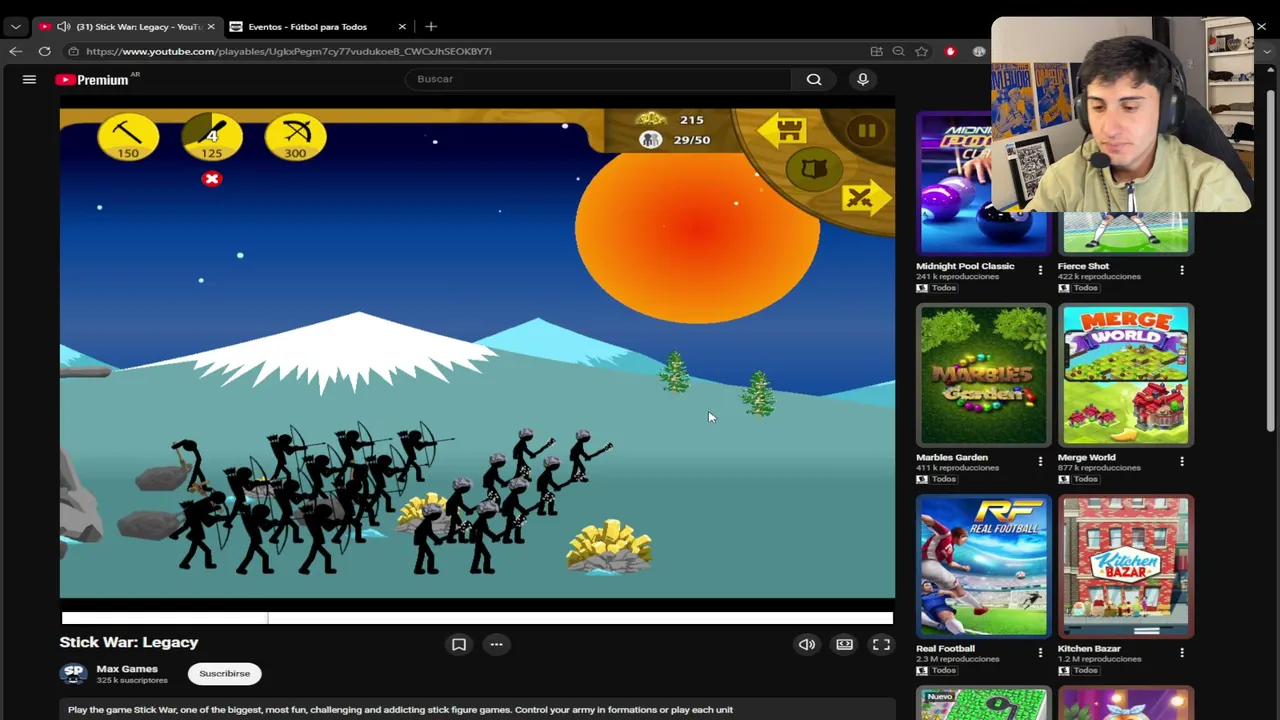Screen dimensions: 1280x720
Task: Open the red extension icon in toolbar
Action: click(x=950, y=51)
